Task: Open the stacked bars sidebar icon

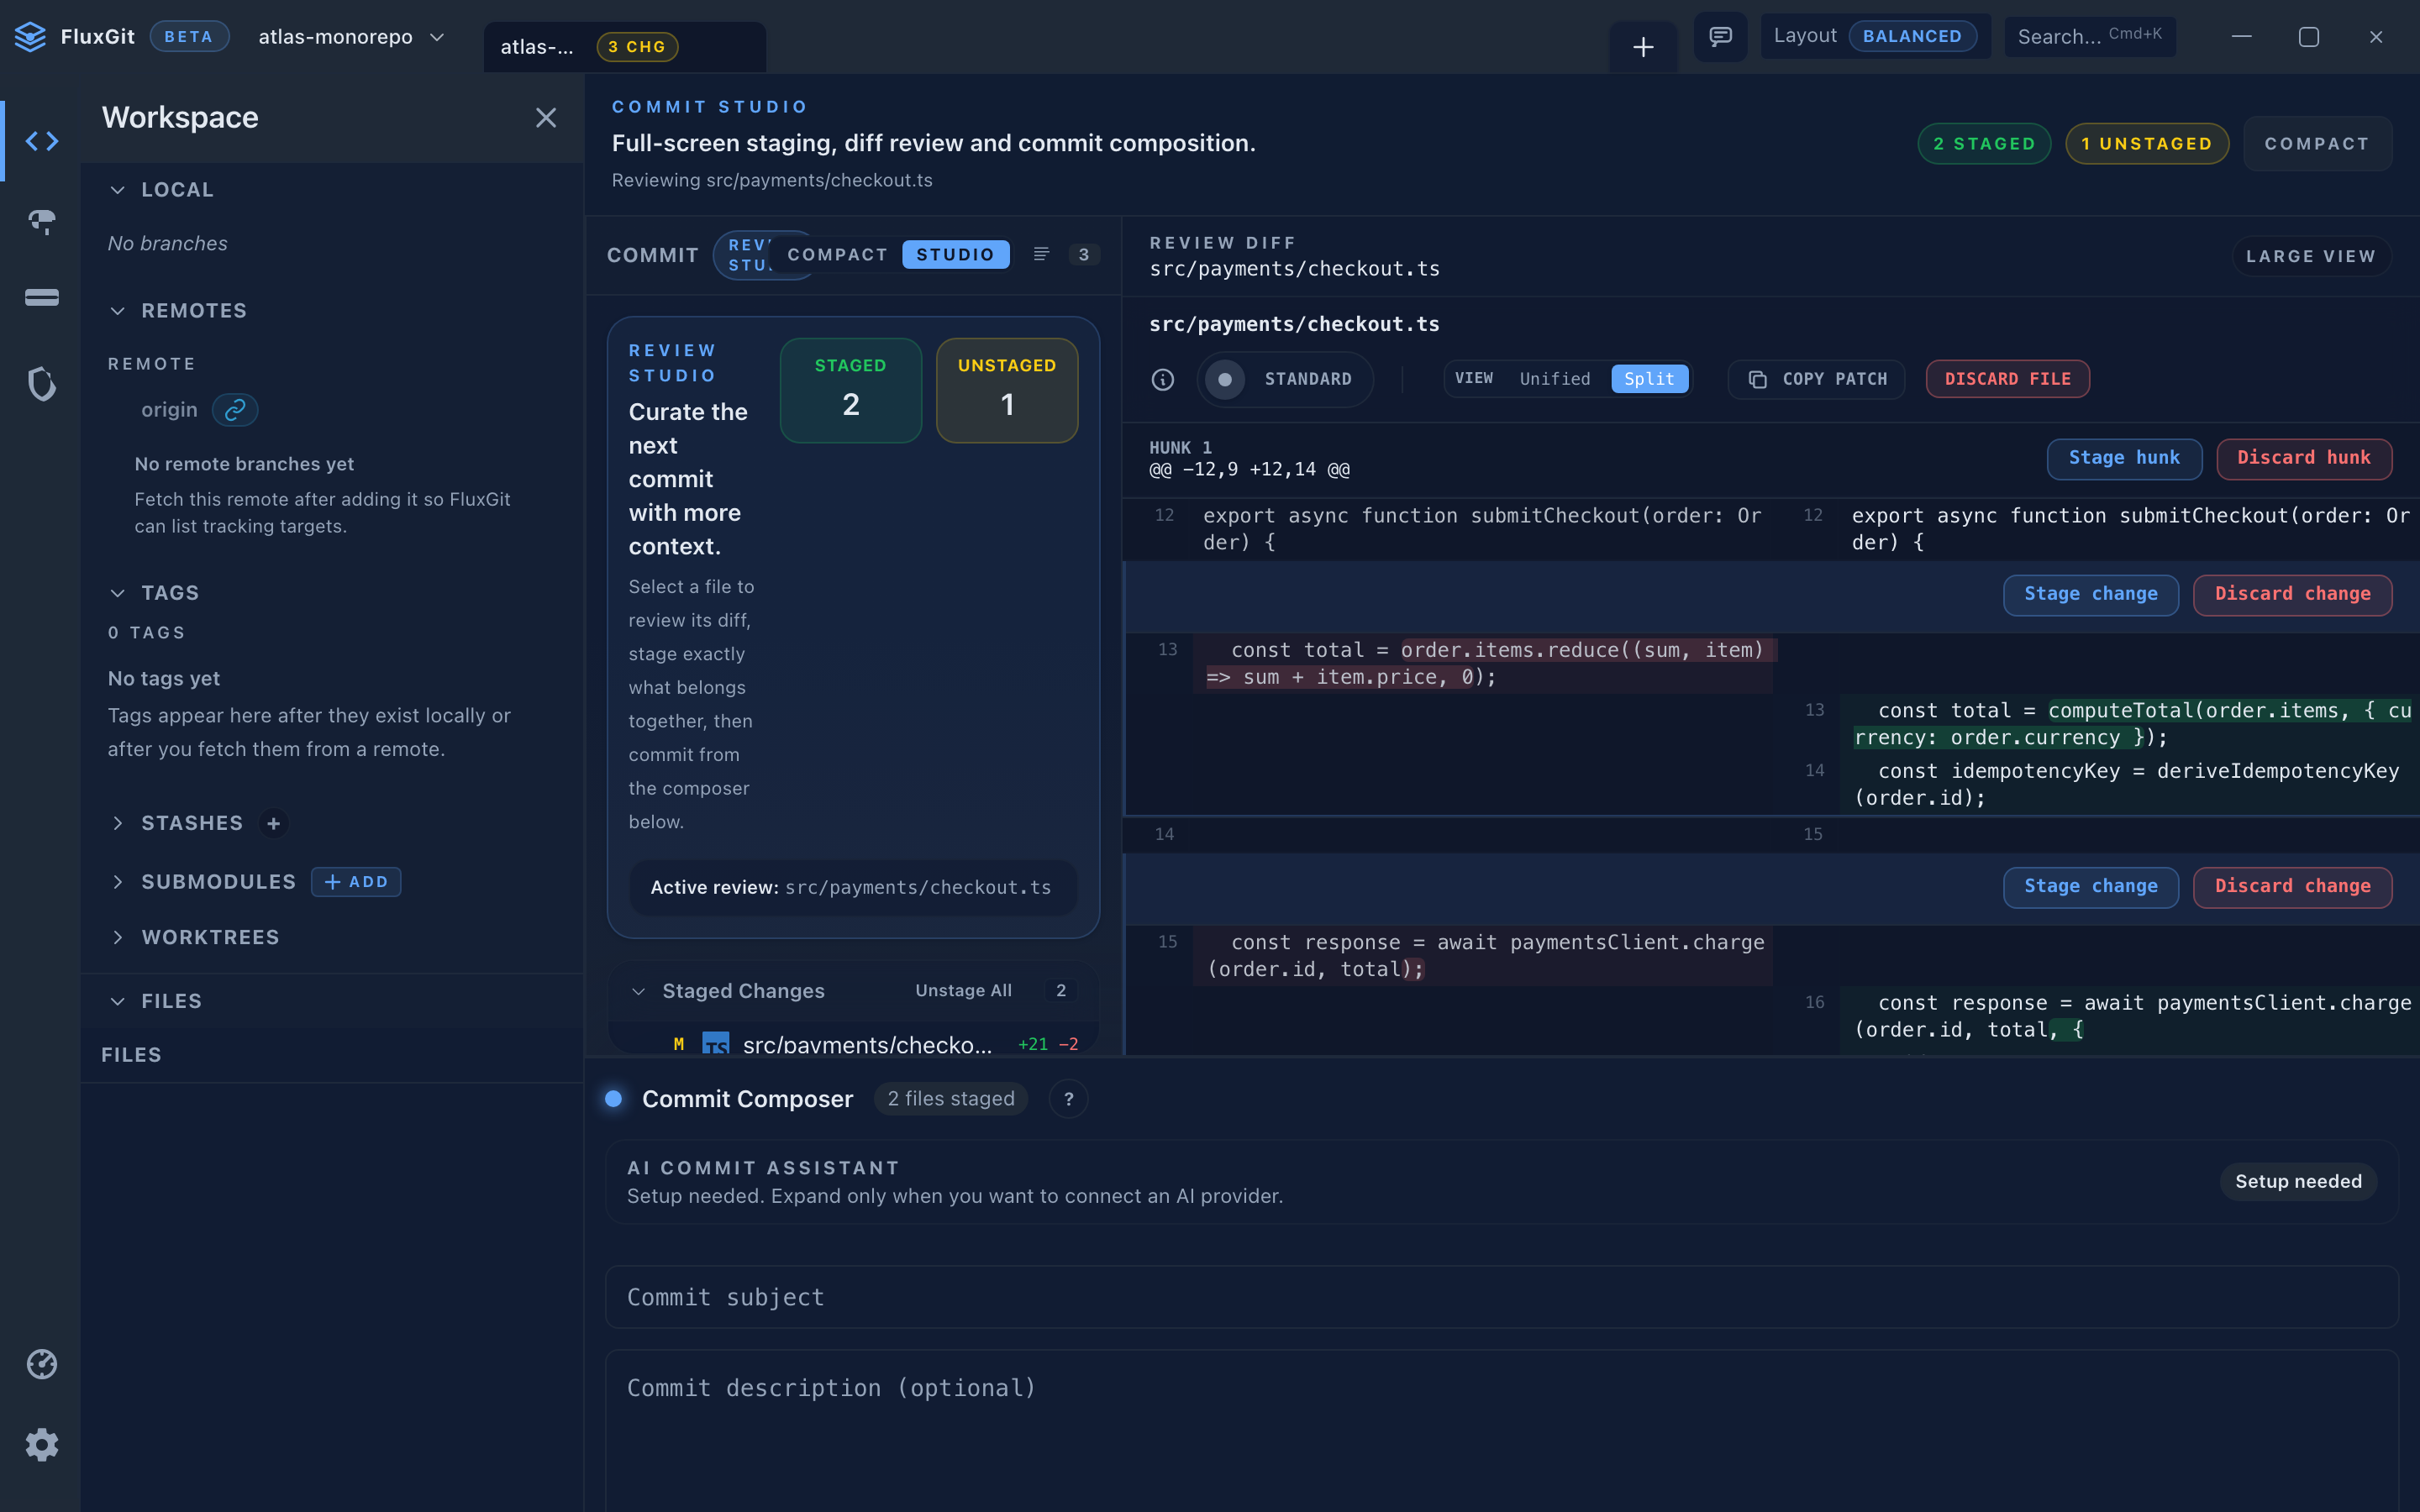Action: point(42,298)
